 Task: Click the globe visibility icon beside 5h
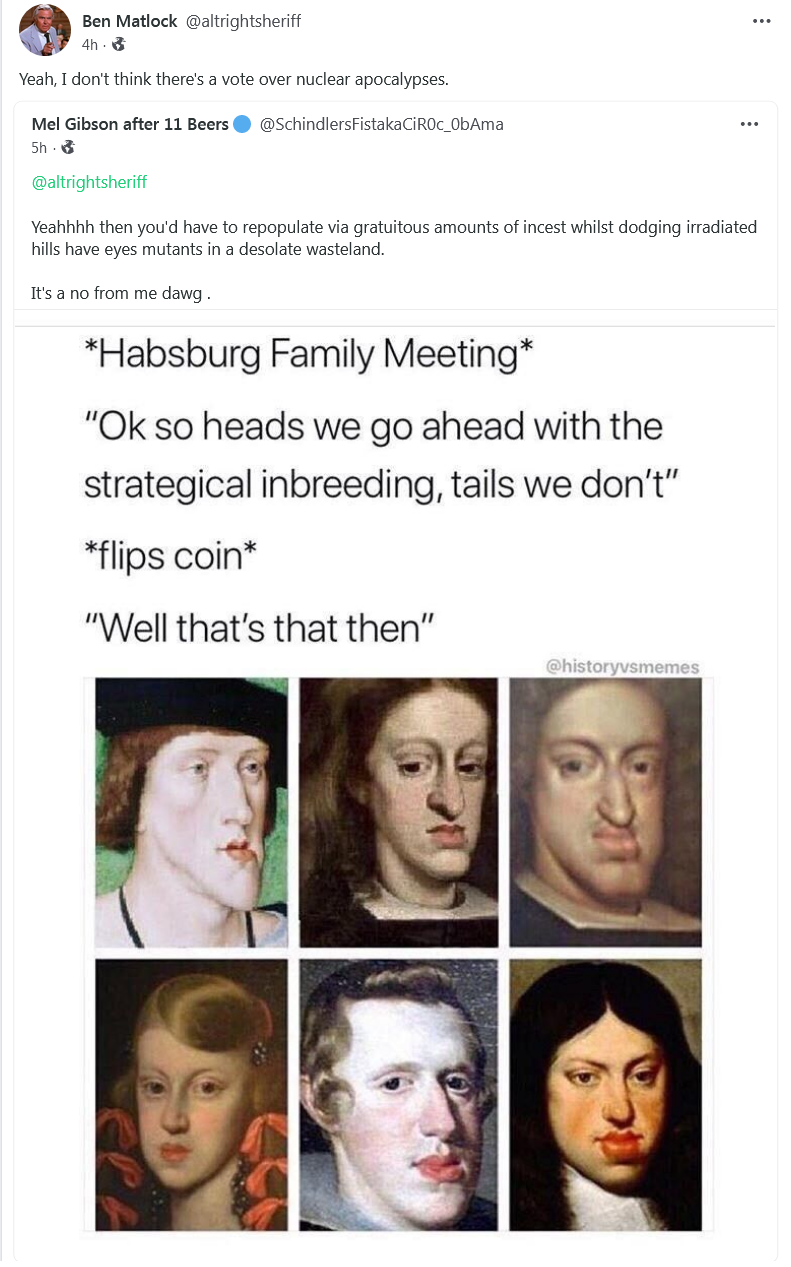[68, 147]
